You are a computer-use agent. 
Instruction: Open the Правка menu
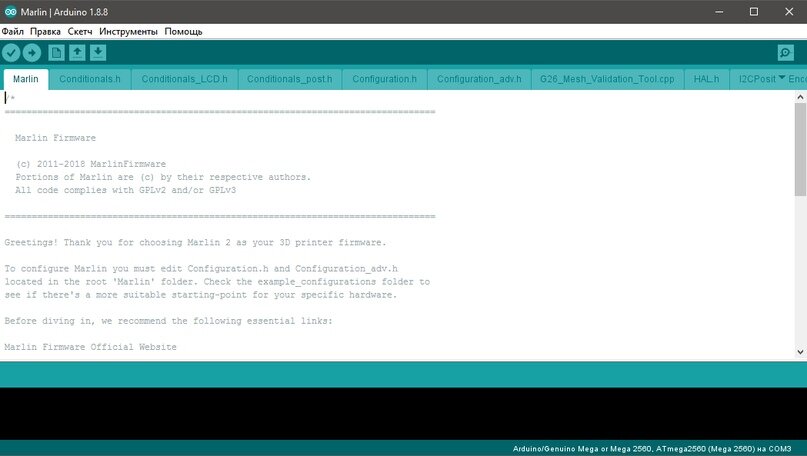point(45,31)
